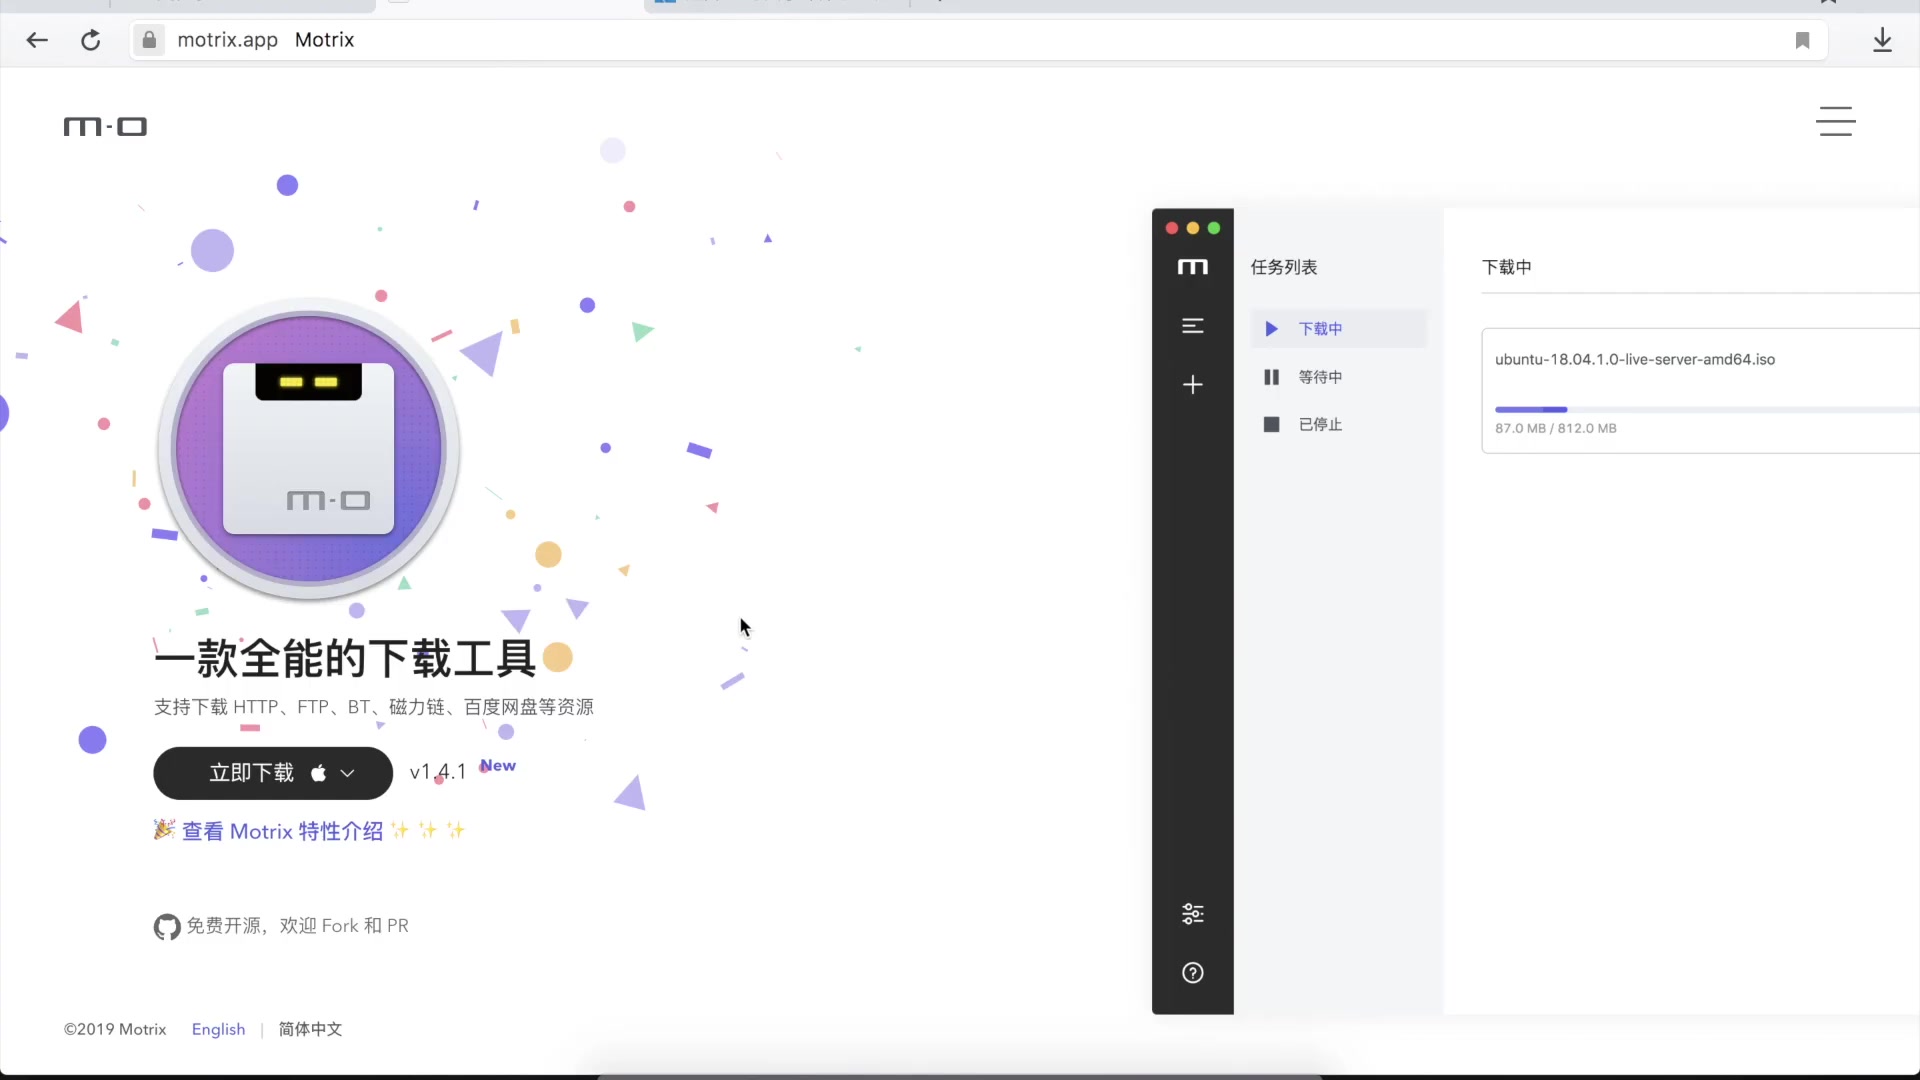This screenshot has height=1080, width=1920.
Task: Open help question mark icon
Action: tap(1192, 973)
